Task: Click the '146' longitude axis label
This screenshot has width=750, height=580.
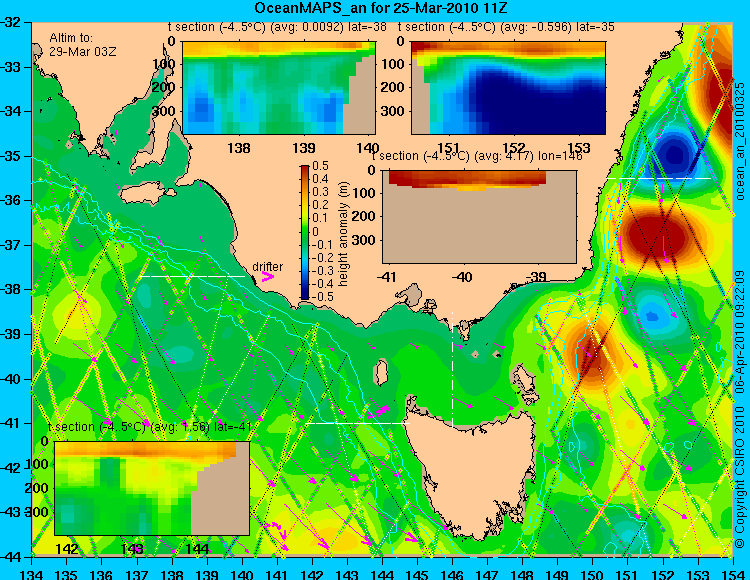Action: click(452, 574)
